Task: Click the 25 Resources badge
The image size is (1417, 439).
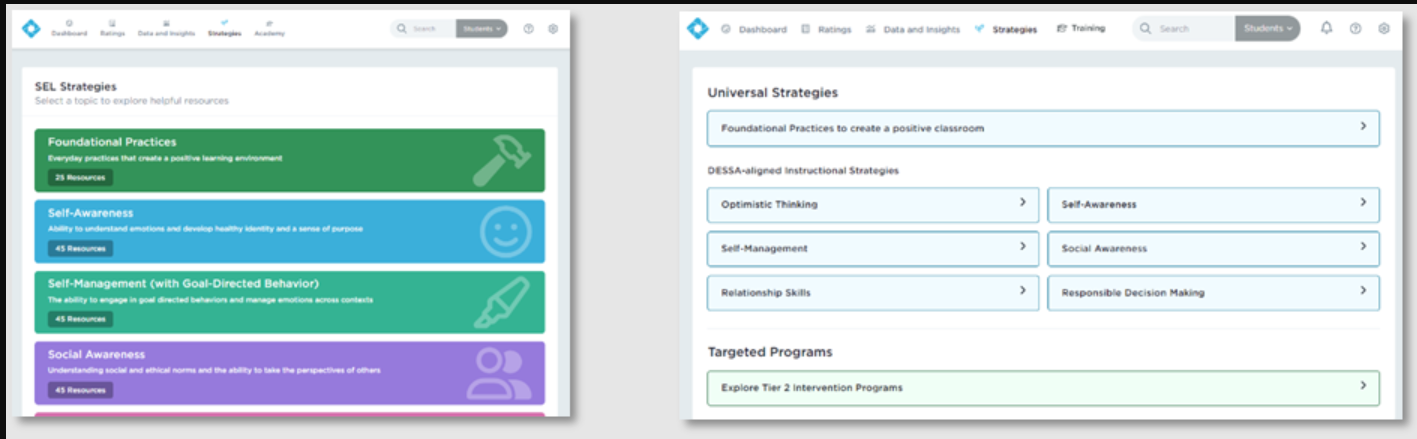Action: (x=80, y=177)
